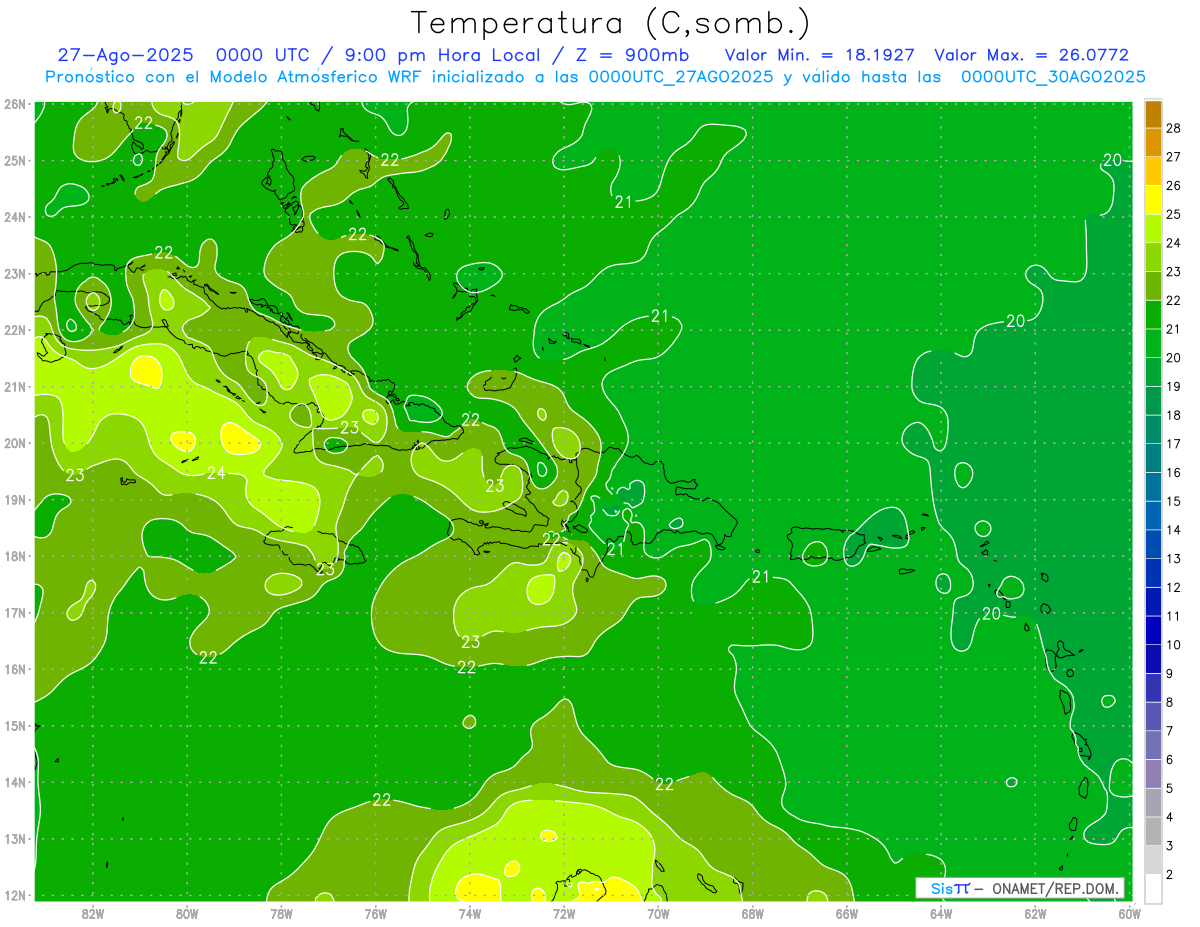Click the 'Sisπ – ONAMET/REP.DOM.' credit label

click(1020, 888)
